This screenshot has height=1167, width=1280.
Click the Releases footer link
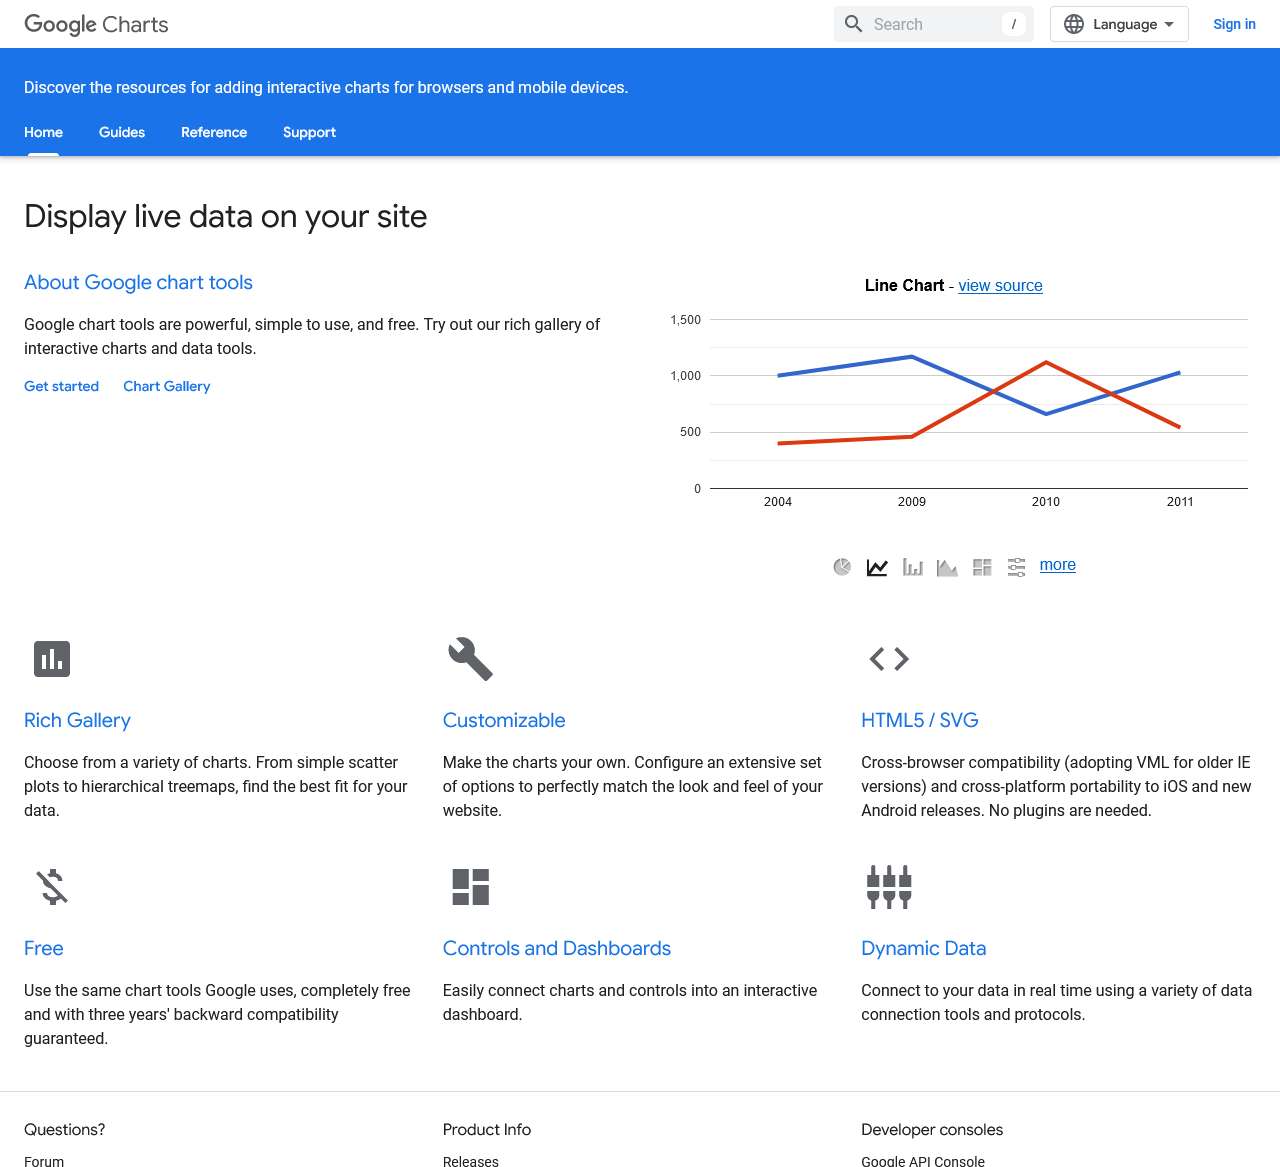pos(470,1160)
